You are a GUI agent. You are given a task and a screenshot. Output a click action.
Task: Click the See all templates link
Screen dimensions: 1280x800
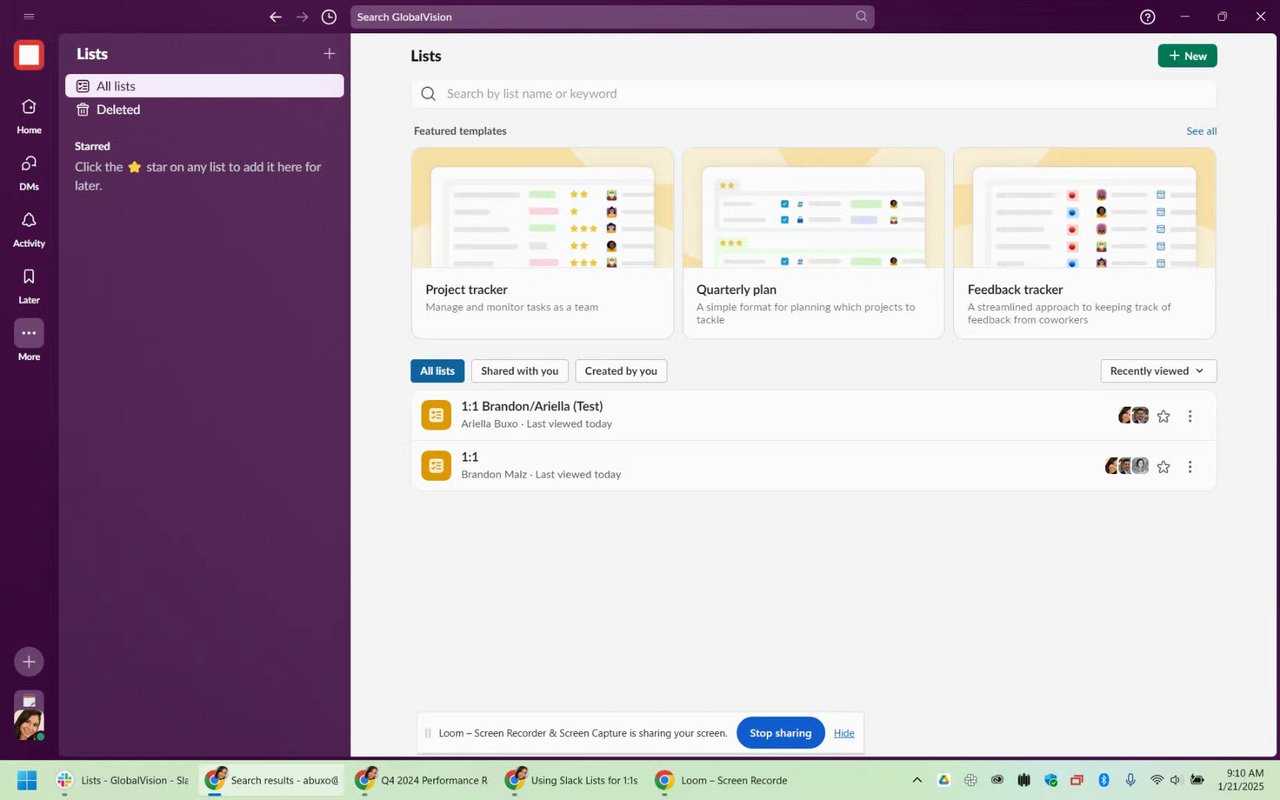click(x=1201, y=131)
